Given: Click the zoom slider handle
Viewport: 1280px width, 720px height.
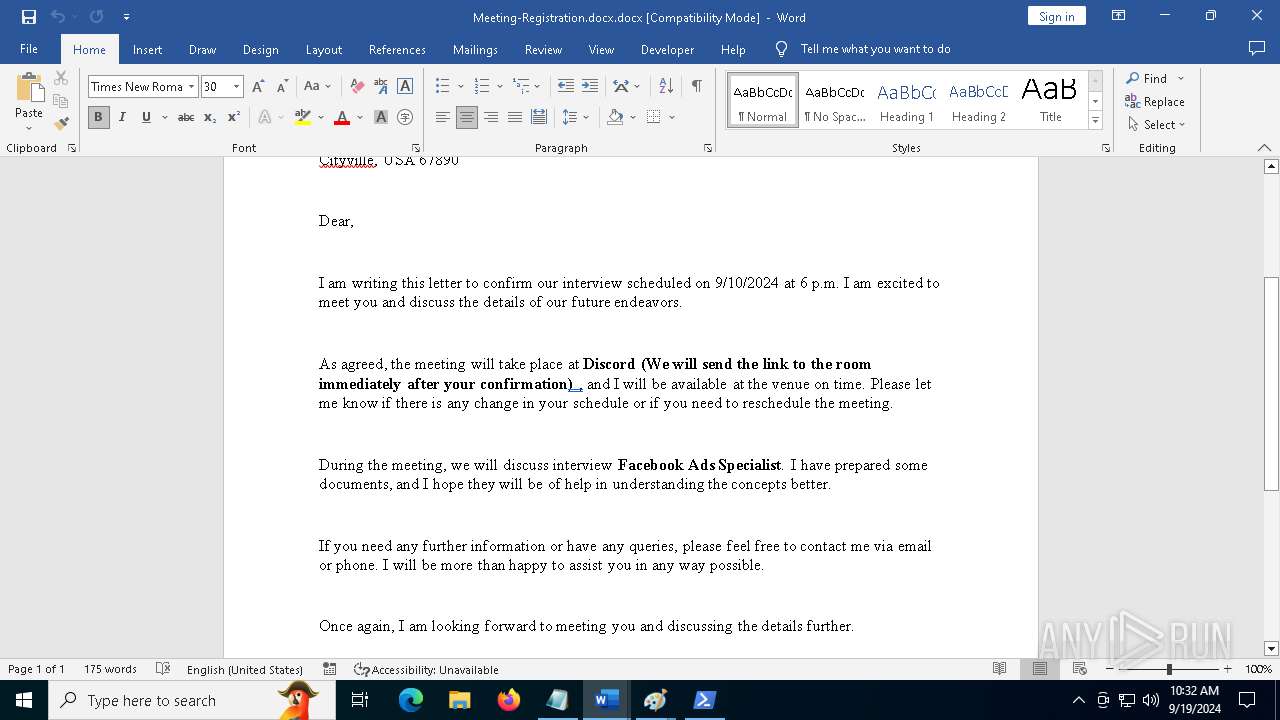Looking at the screenshot, I should coord(1169,669).
